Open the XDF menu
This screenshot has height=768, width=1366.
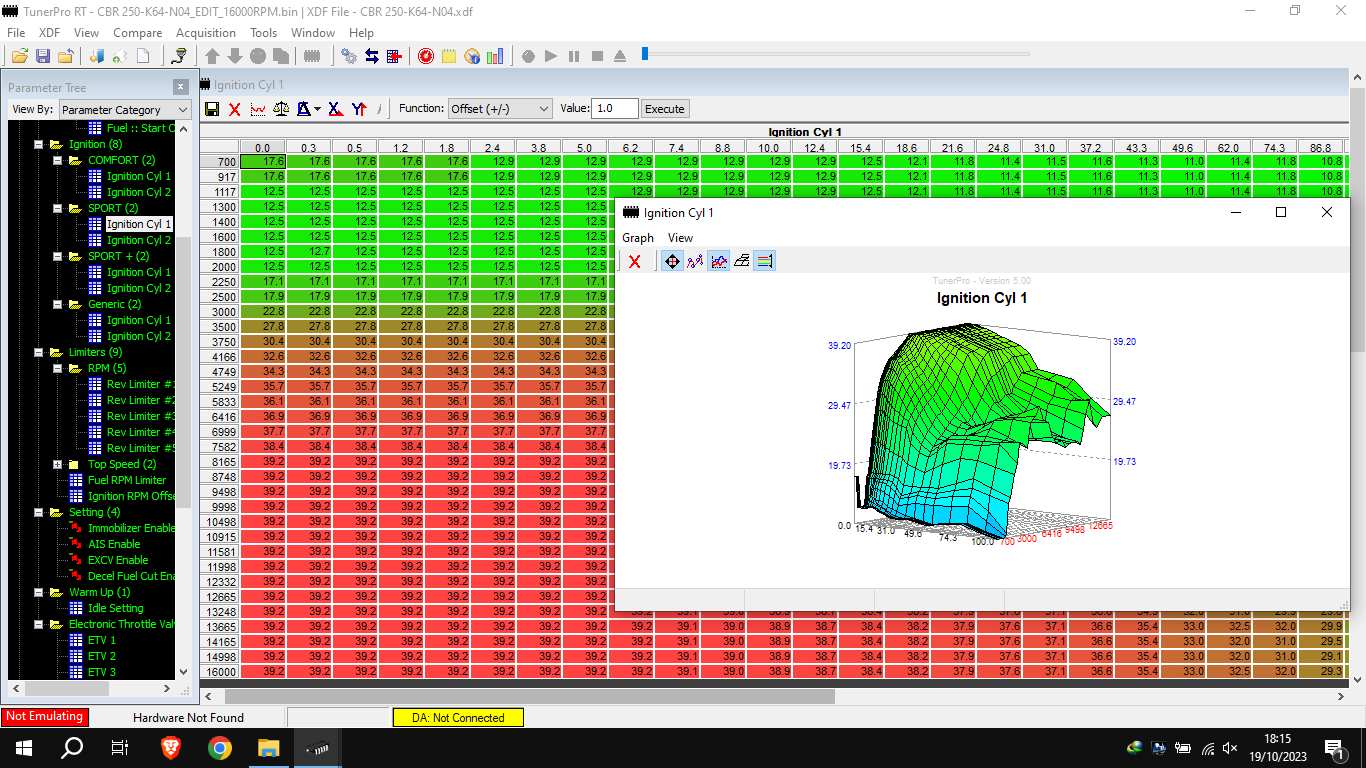pos(49,33)
